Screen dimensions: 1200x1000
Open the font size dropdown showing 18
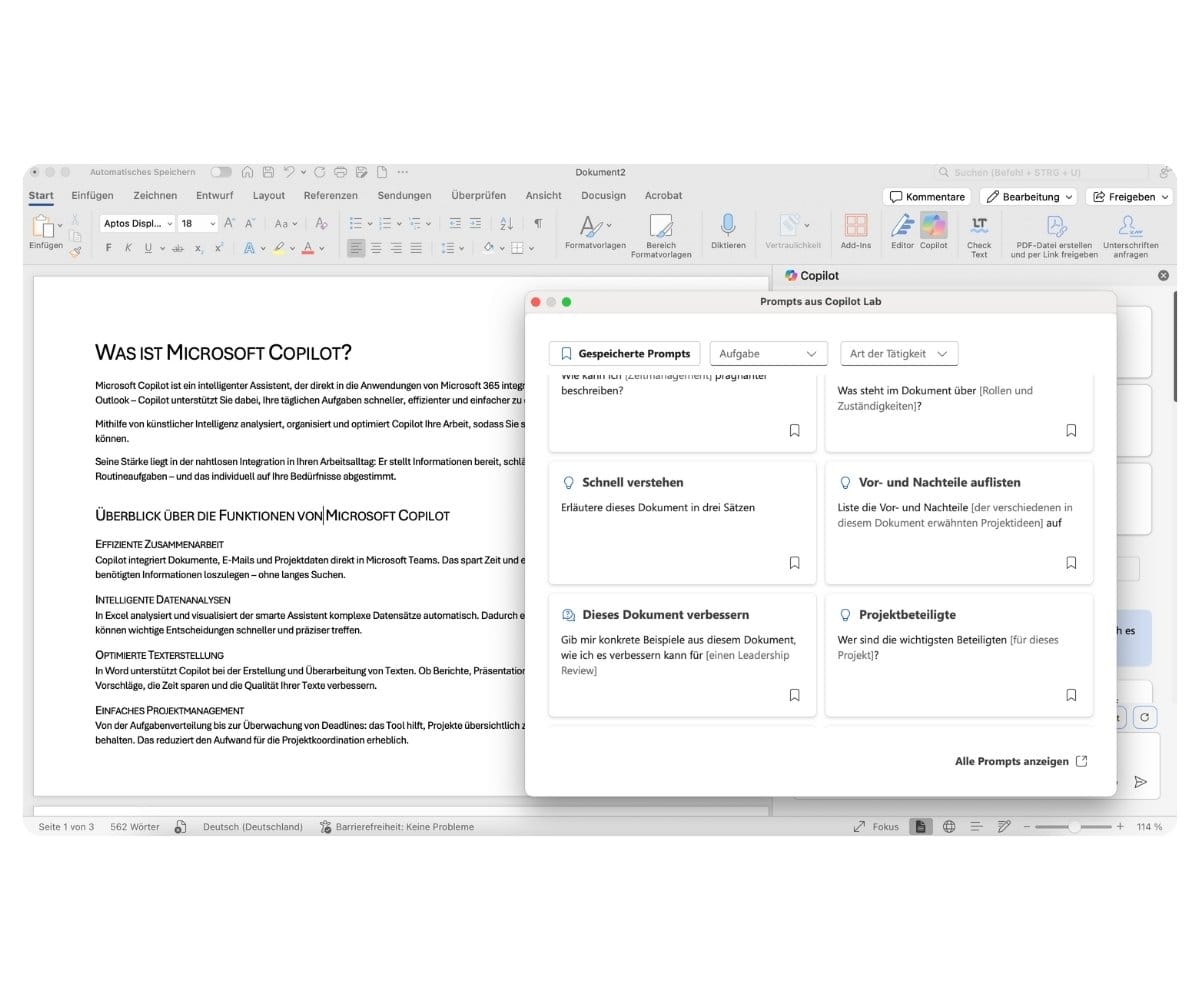click(198, 224)
